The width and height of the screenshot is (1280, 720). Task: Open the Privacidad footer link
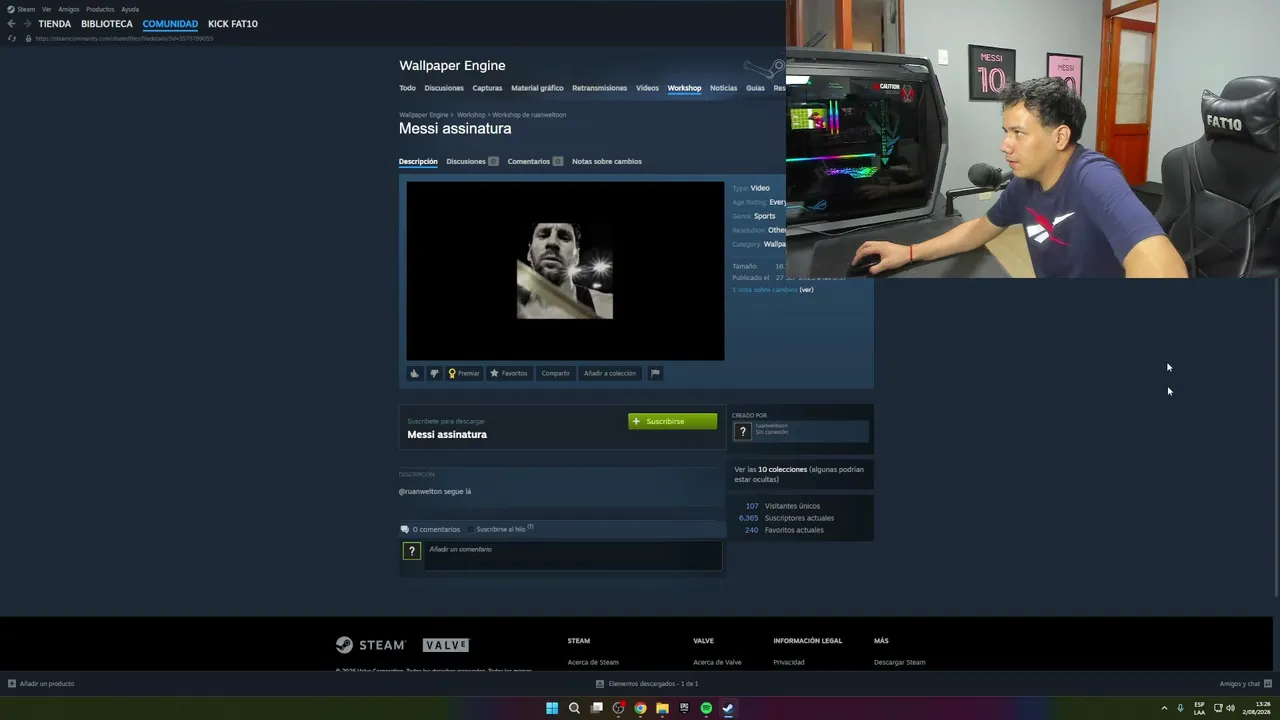tap(789, 662)
